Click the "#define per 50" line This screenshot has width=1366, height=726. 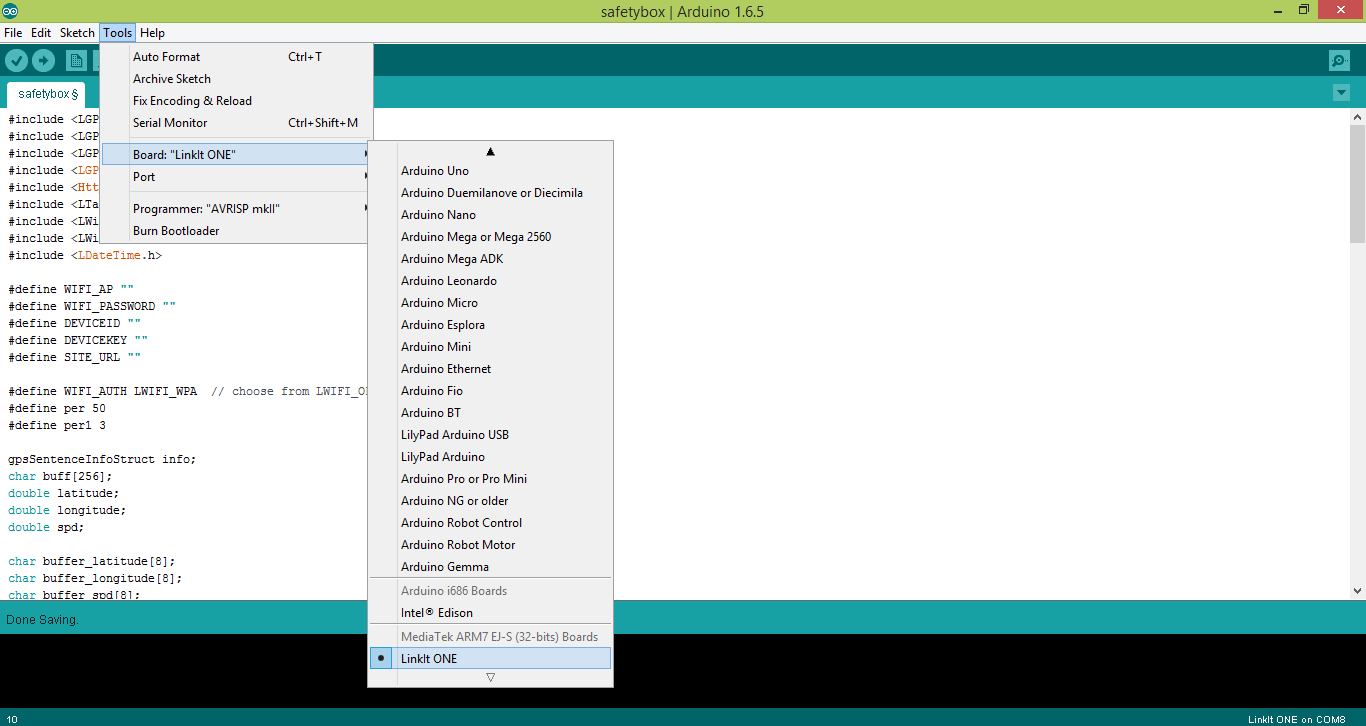(57, 408)
